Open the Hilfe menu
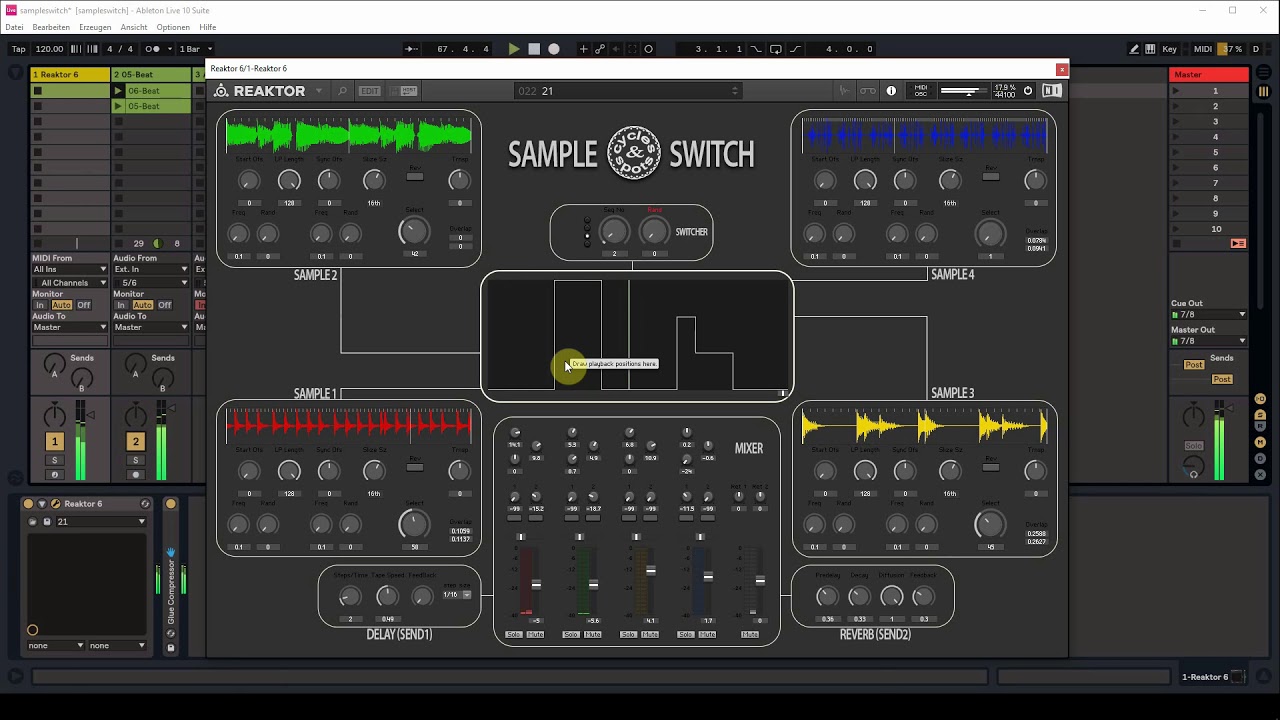 pyautogui.click(x=207, y=27)
